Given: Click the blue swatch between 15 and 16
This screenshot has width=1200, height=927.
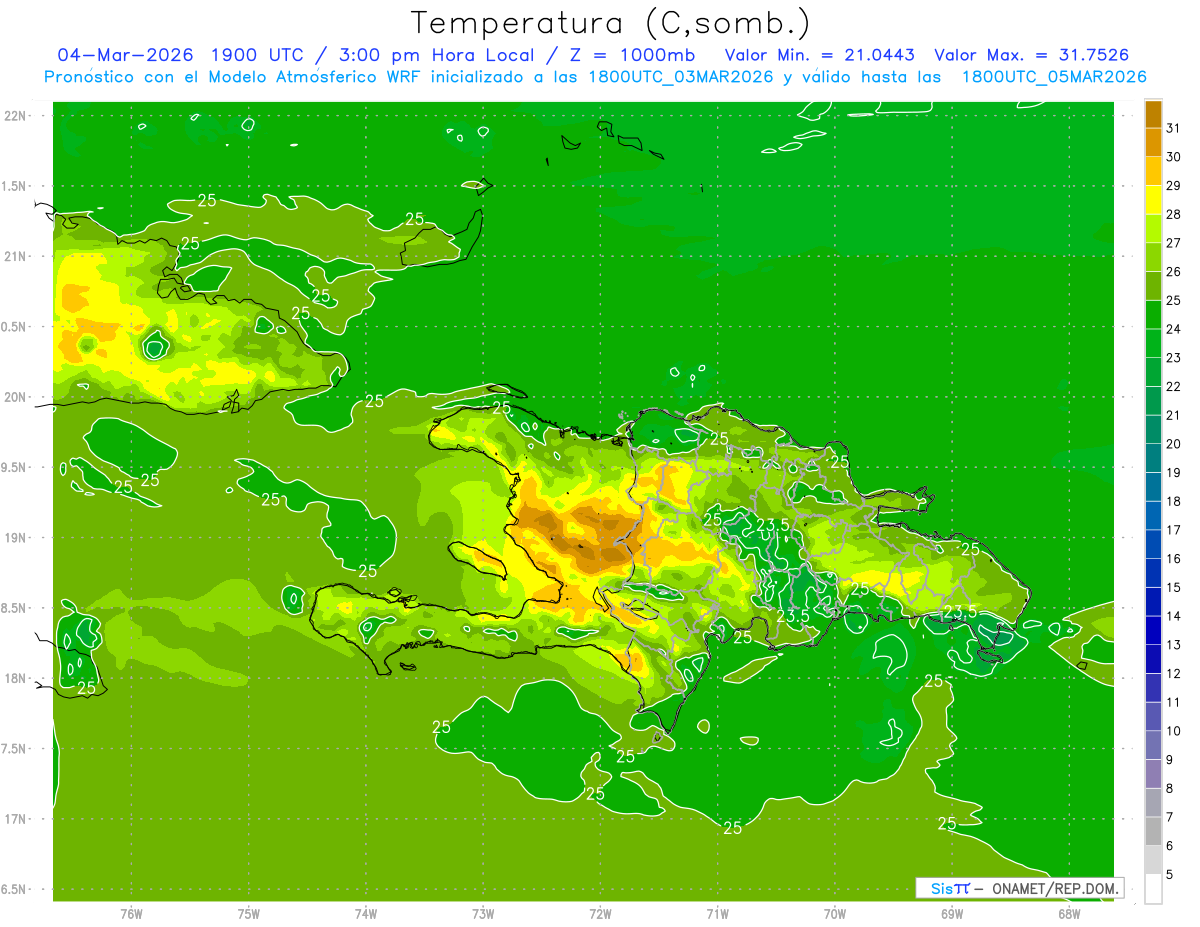Looking at the screenshot, I should (1153, 573).
